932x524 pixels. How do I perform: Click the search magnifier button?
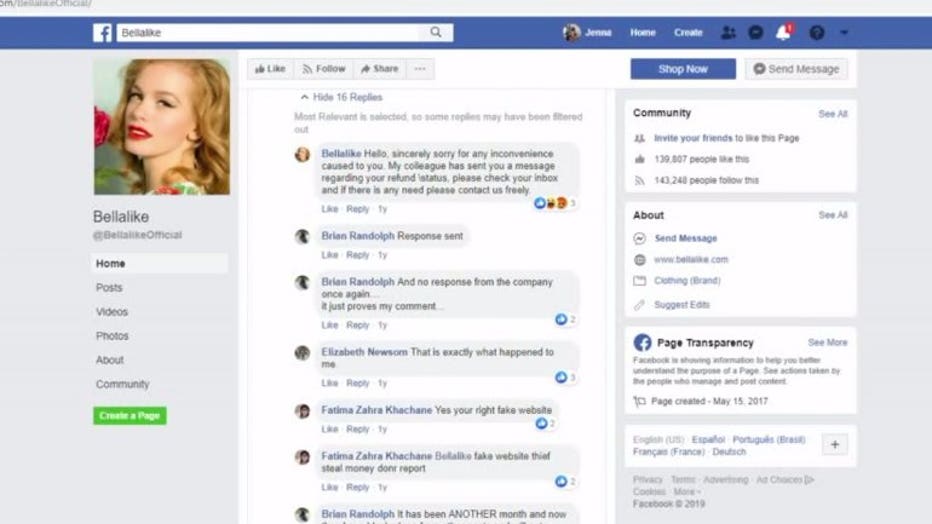click(x=436, y=32)
